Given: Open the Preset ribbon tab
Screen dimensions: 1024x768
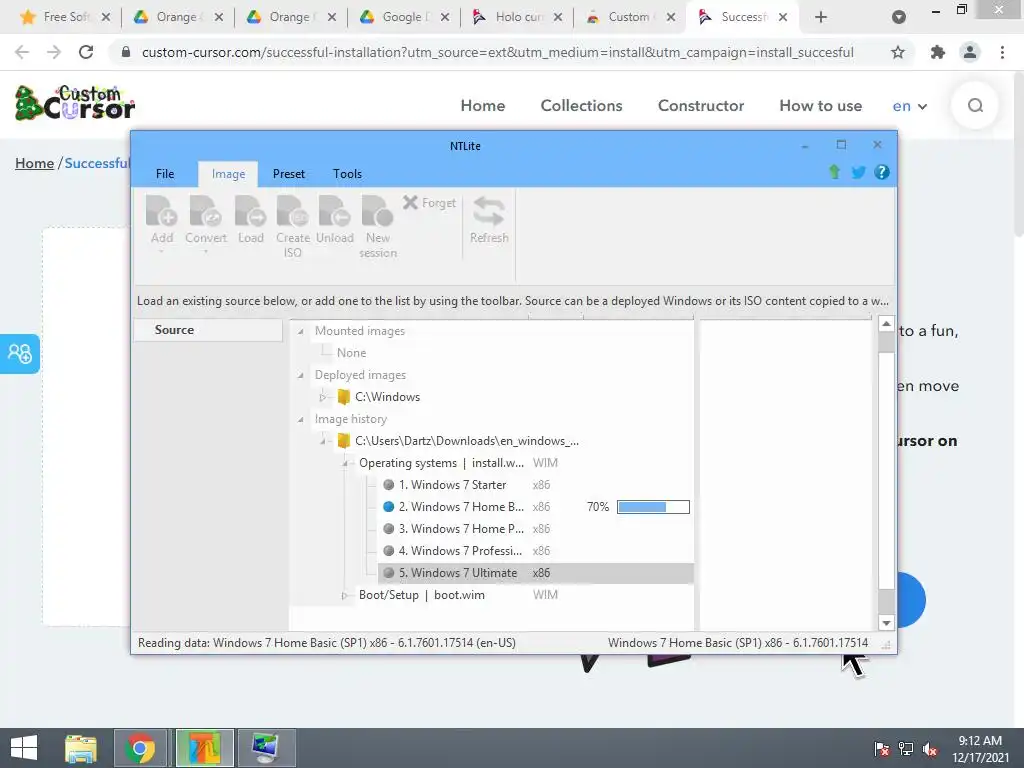Looking at the screenshot, I should coord(289,174).
